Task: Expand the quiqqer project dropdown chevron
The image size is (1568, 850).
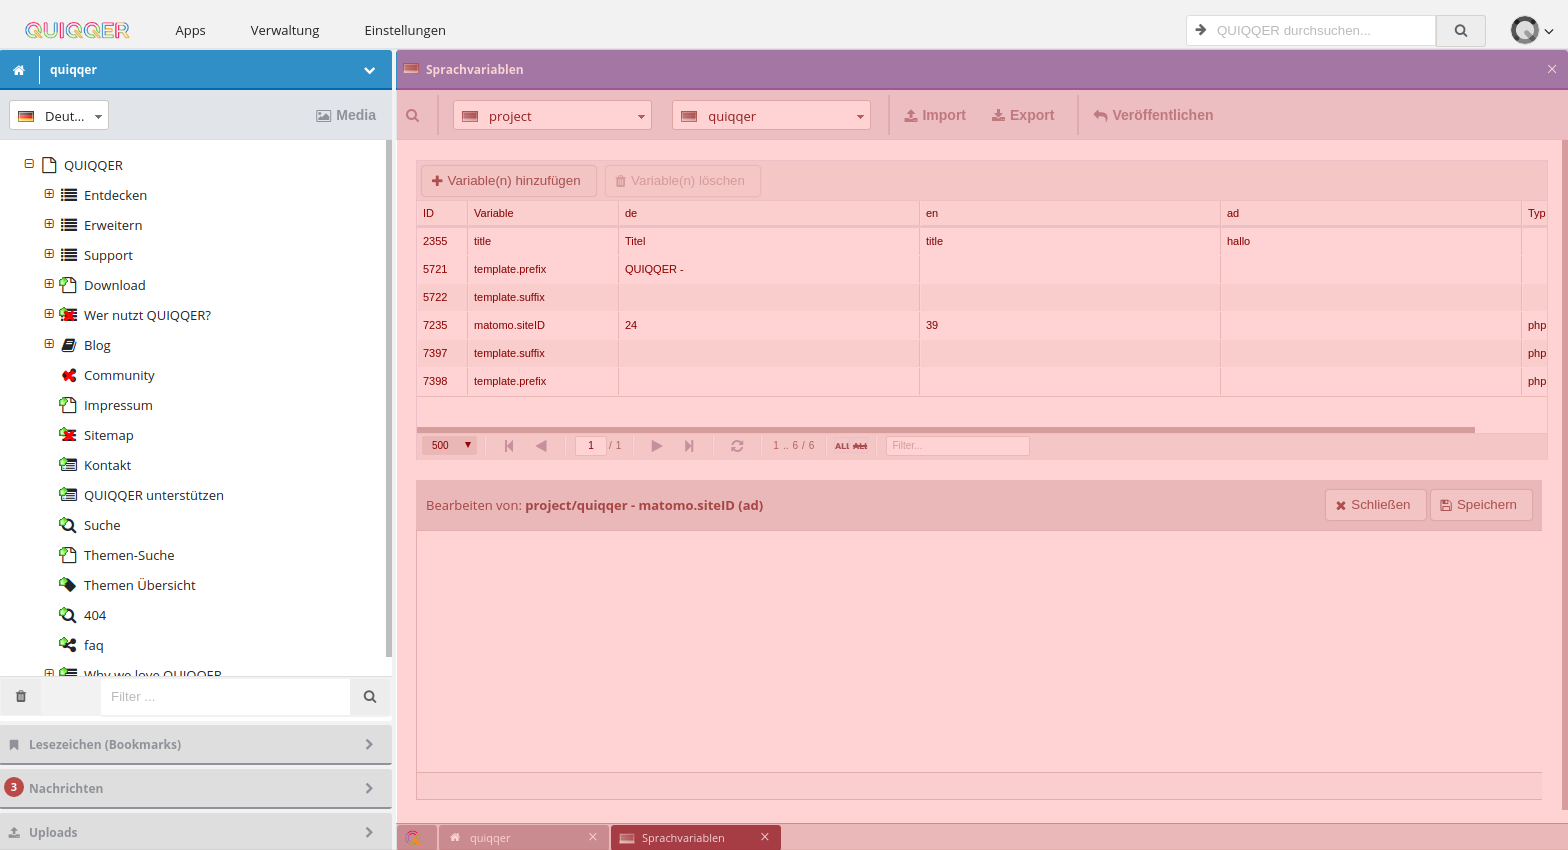Action: [370, 70]
